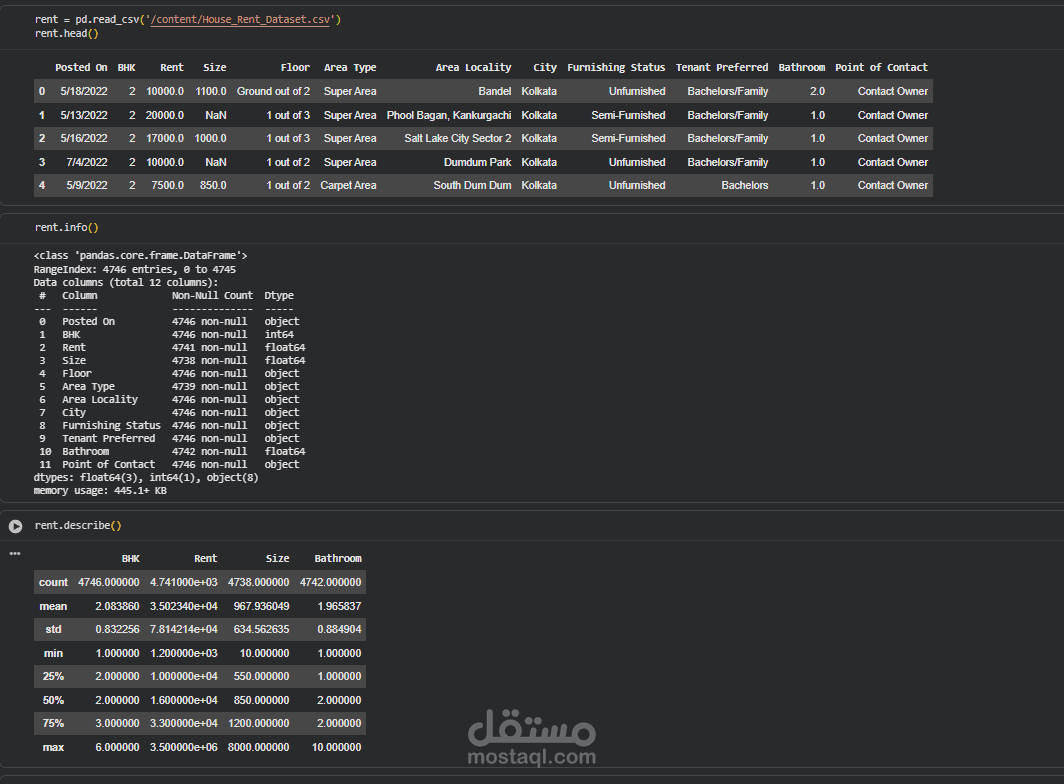
Task: Click the 'City' column header in head table
Action: pyautogui.click(x=545, y=67)
